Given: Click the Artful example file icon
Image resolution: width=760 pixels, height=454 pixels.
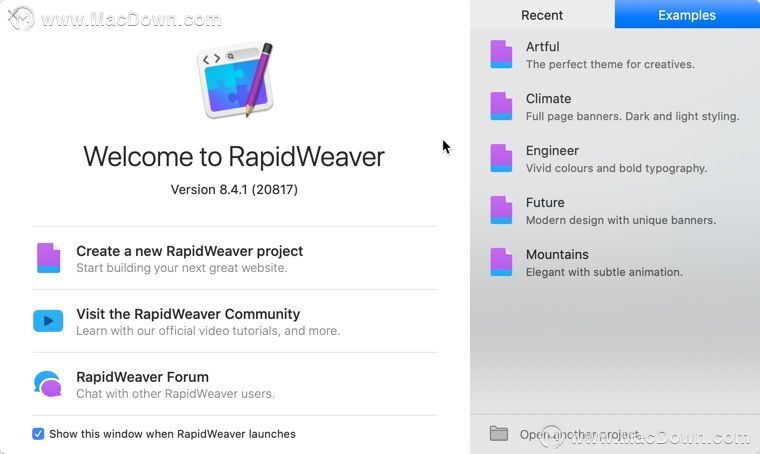Looking at the screenshot, I should [x=501, y=54].
